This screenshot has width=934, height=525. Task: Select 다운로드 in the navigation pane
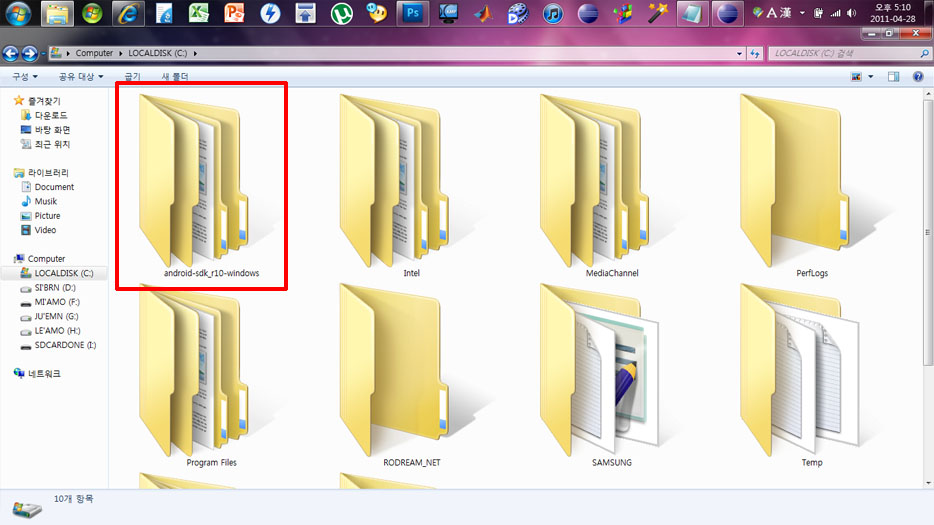coord(51,115)
